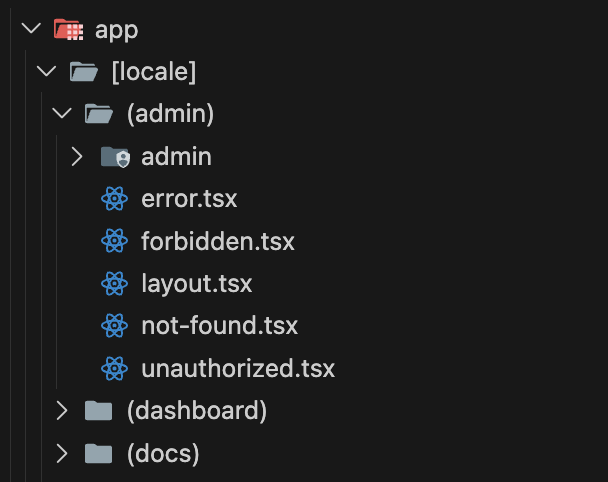The height and width of the screenshot is (482, 608).
Task: Click the React icon beside forbidden.tsx
Action: click(115, 241)
